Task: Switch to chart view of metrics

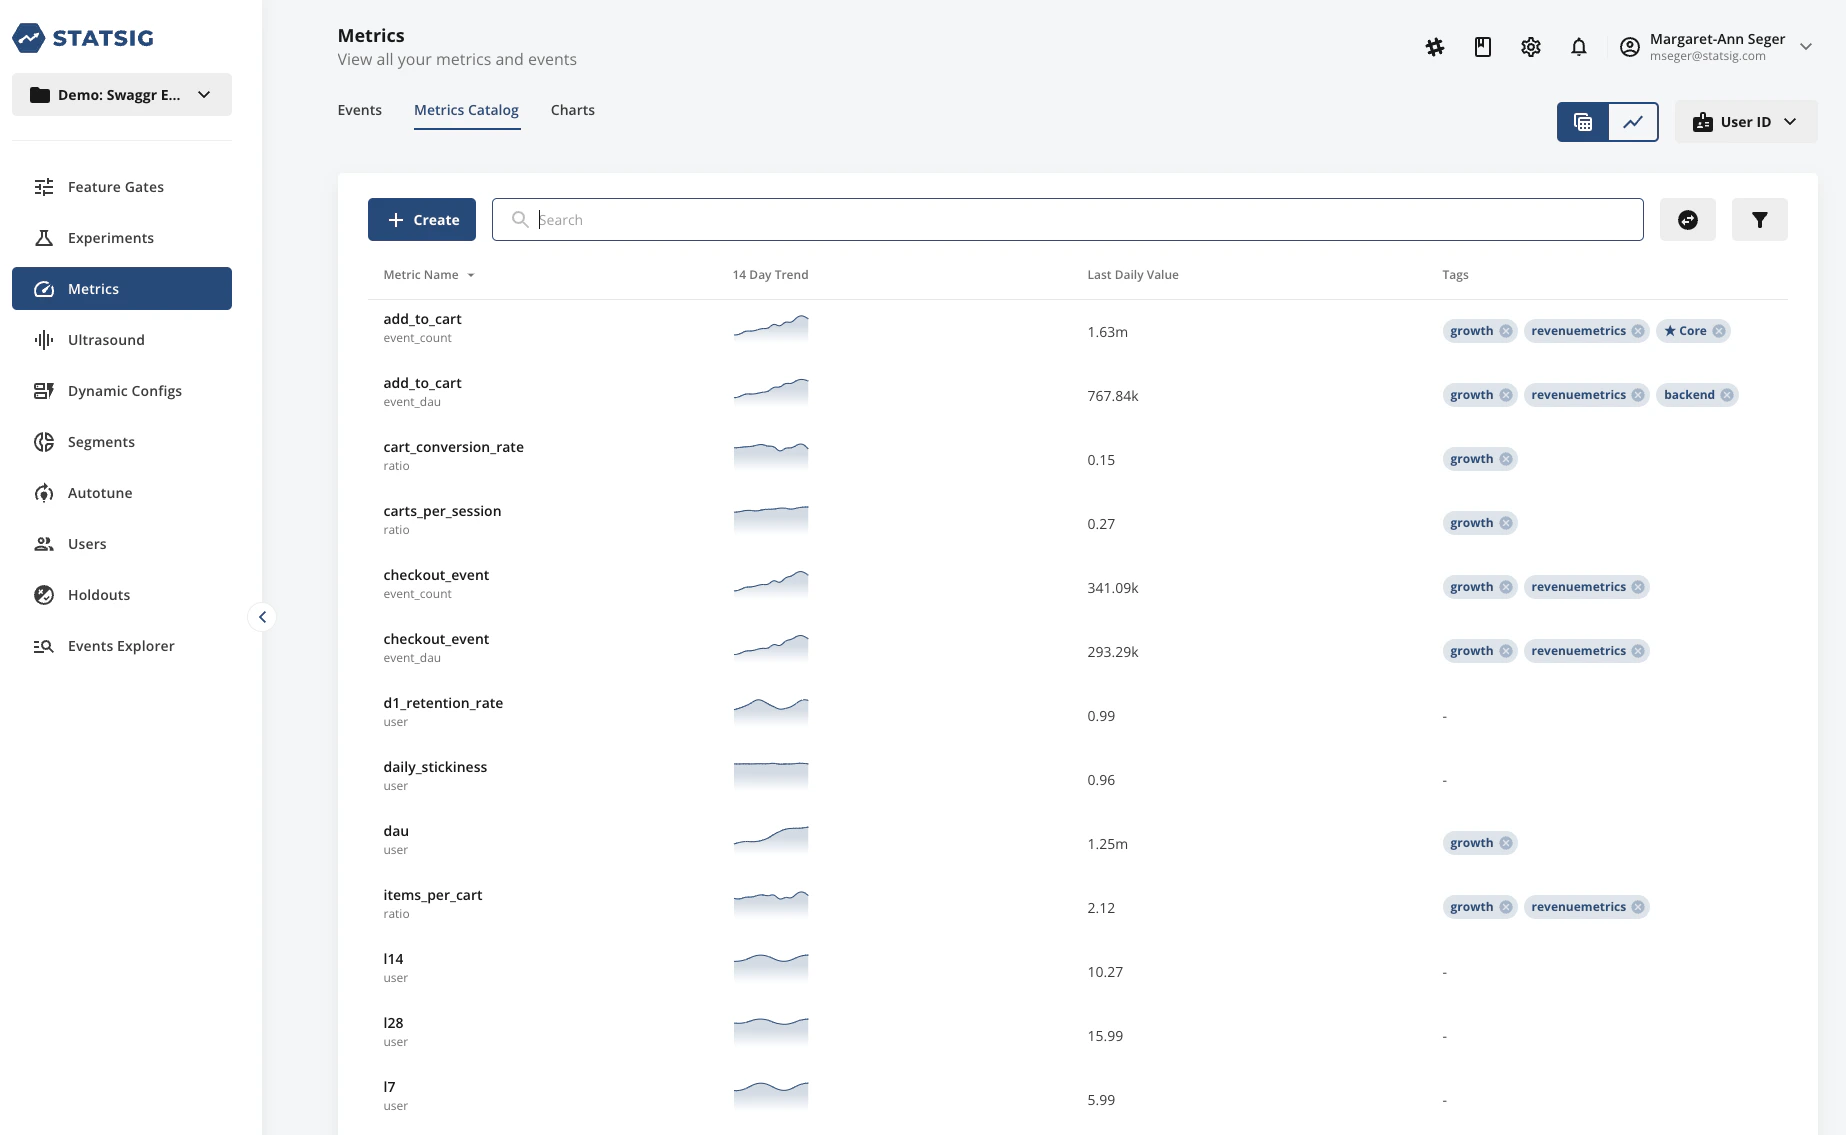Action: [x=1633, y=121]
